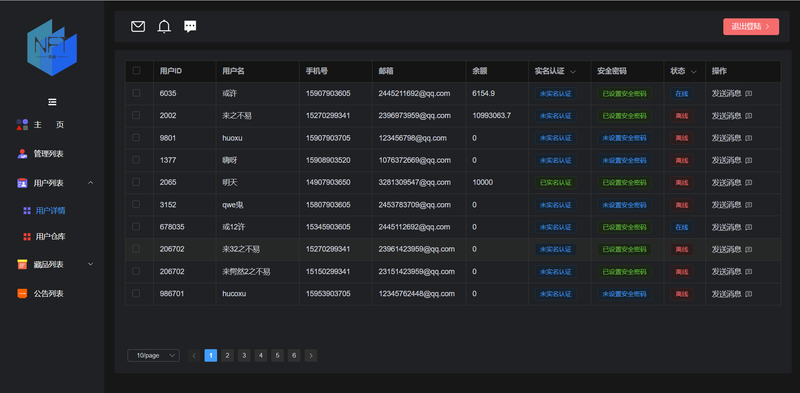
Task: Click the 主页 home icon in sidebar
Action: tap(22, 125)
